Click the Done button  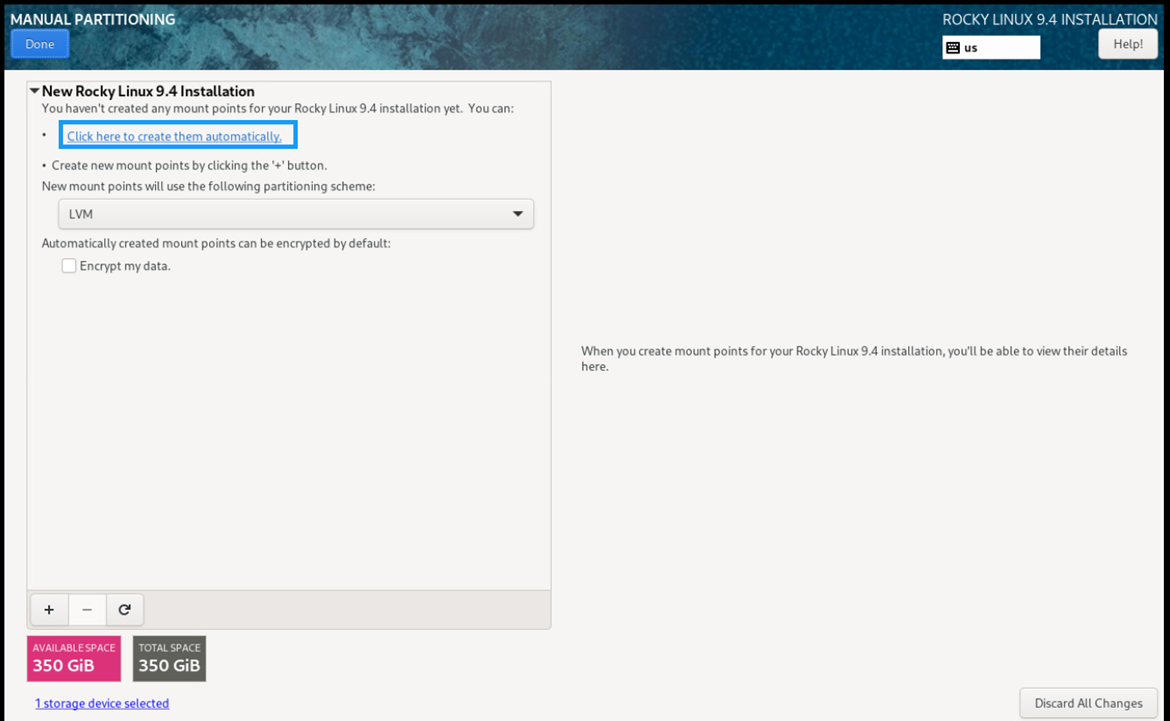[x=40, y=44]
